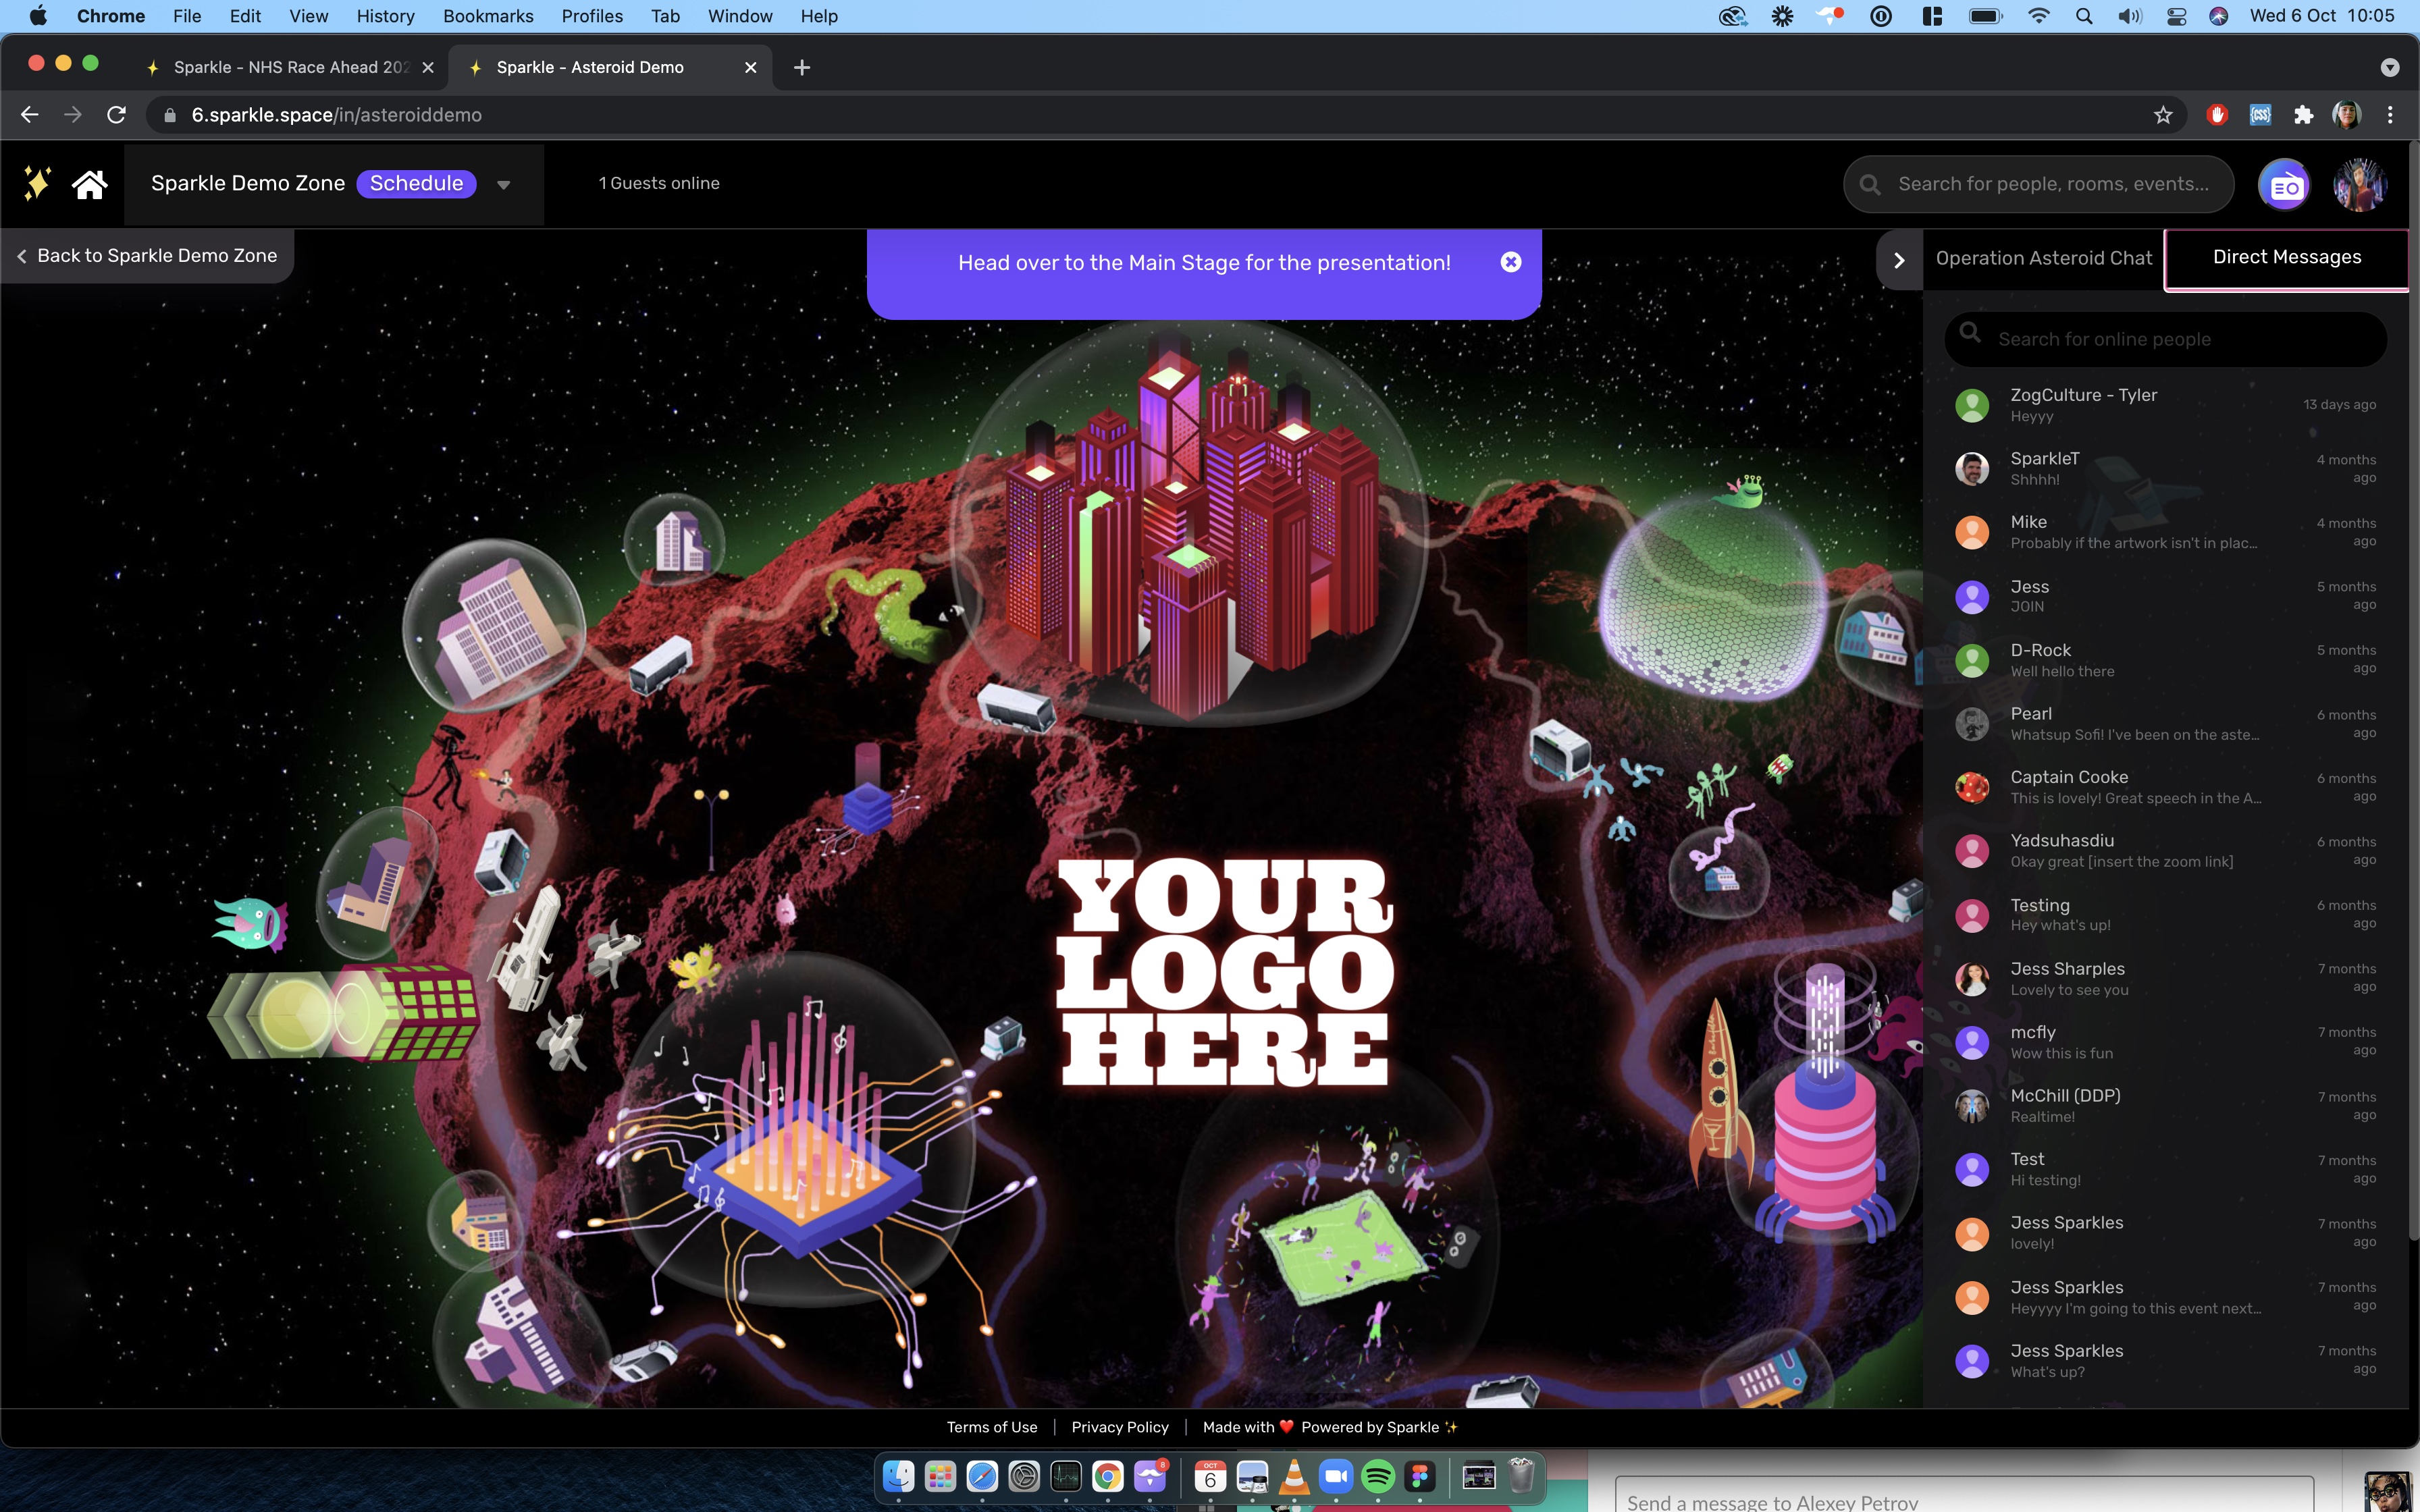Open Chrome extensions puzzle menu
The height and width of the screenshot is (1512, 2420).
2303,115
